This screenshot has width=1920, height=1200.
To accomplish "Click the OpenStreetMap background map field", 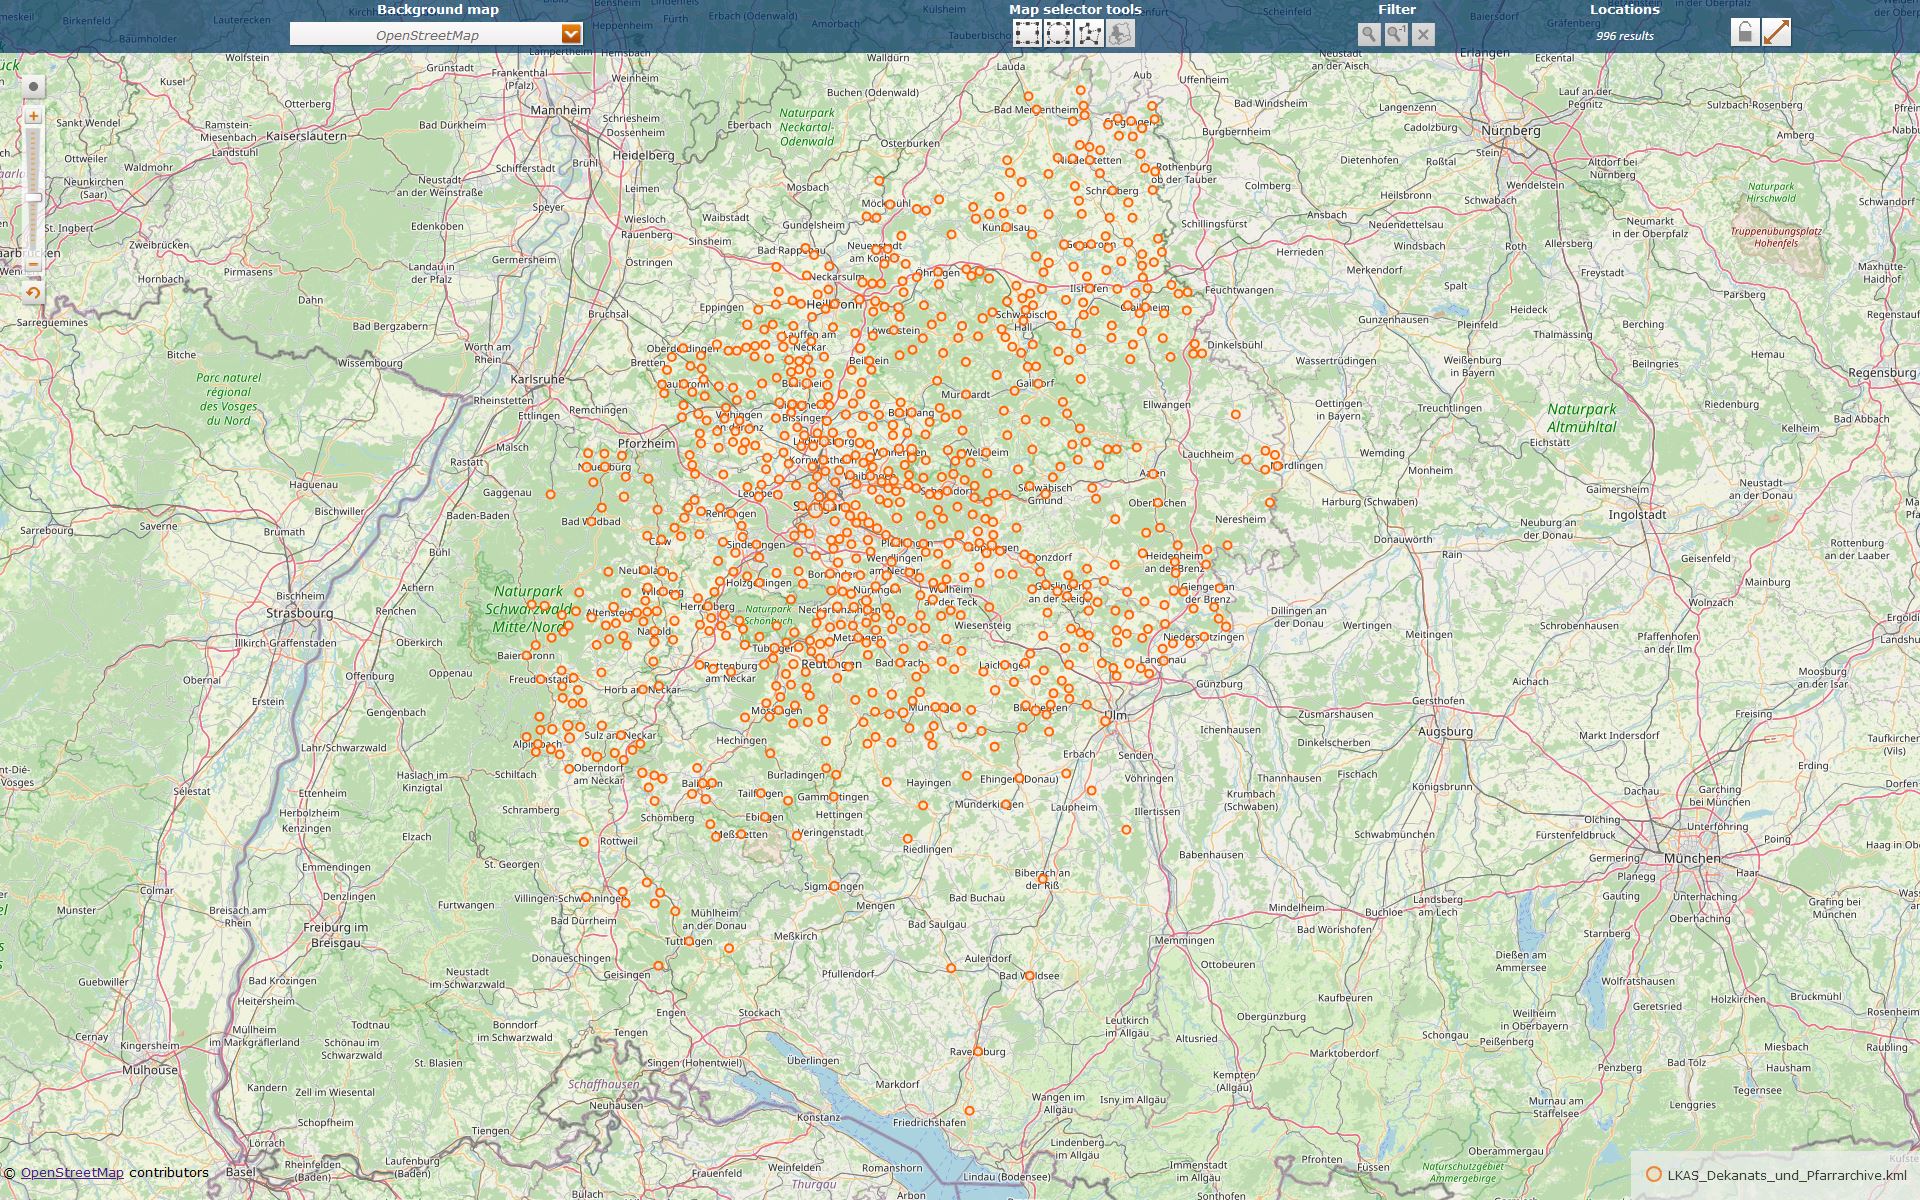I will [x=426, y=35].
